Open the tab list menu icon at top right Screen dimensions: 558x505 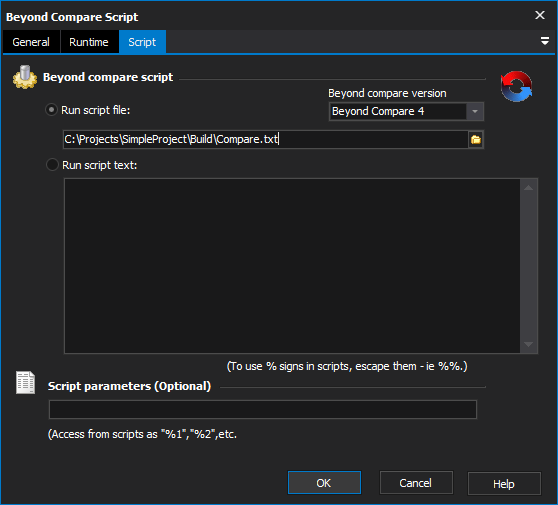coord(544,41)
